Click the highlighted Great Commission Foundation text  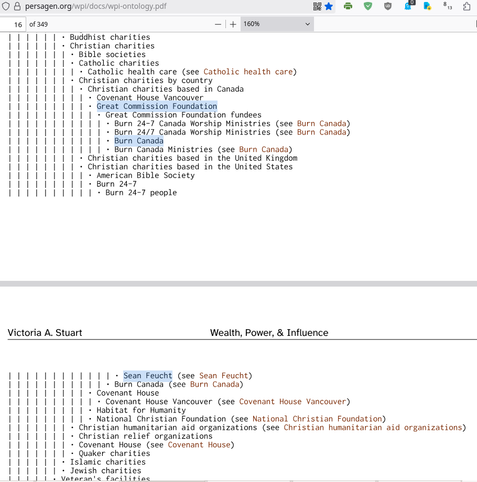pos(157,106)
